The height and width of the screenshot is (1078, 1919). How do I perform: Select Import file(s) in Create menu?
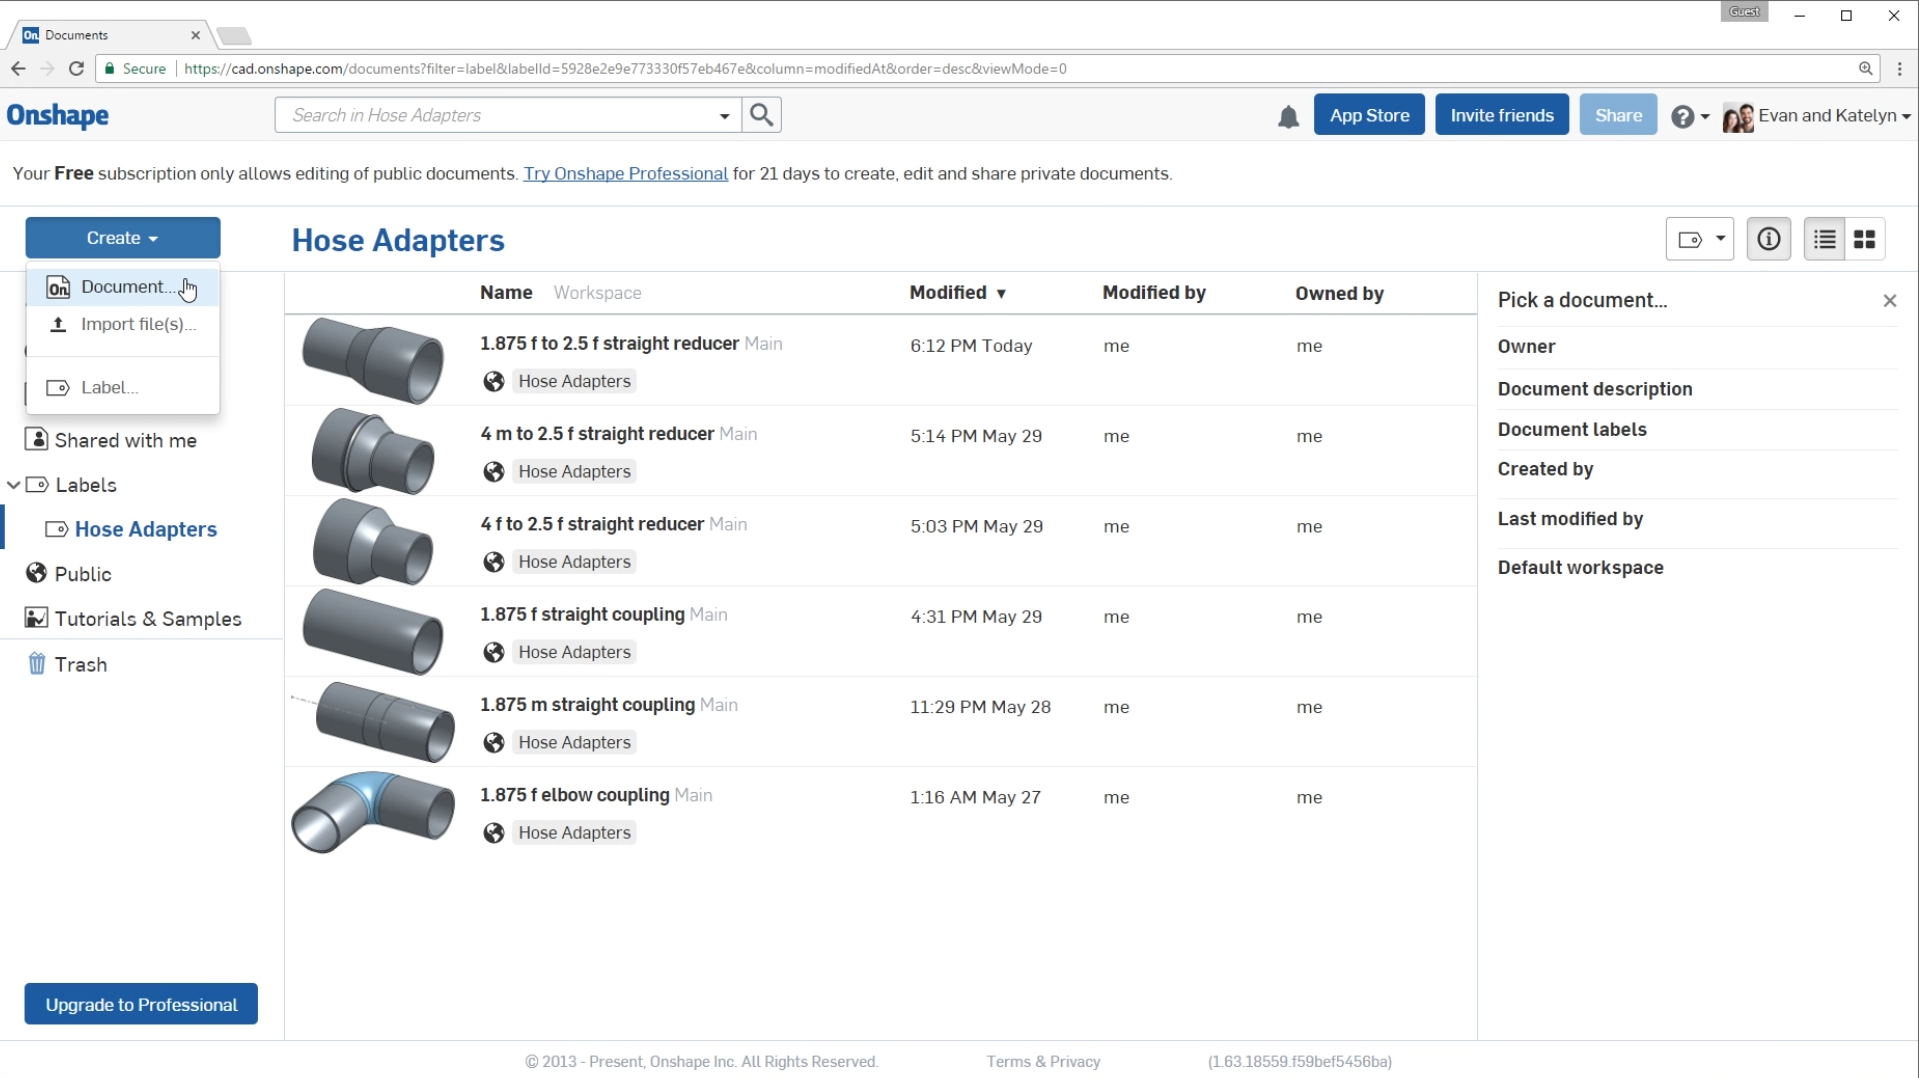137,324
